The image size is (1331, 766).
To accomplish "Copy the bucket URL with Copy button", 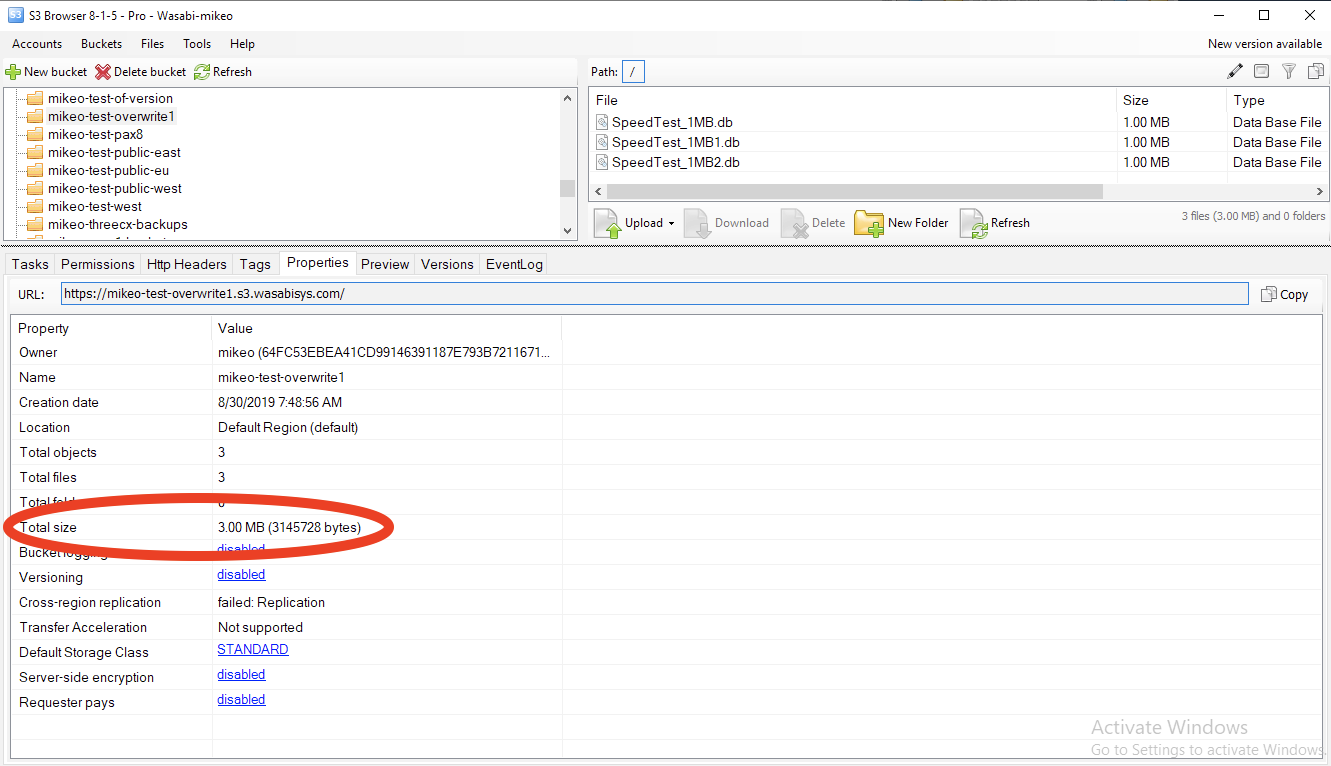I will point(1285,294).
